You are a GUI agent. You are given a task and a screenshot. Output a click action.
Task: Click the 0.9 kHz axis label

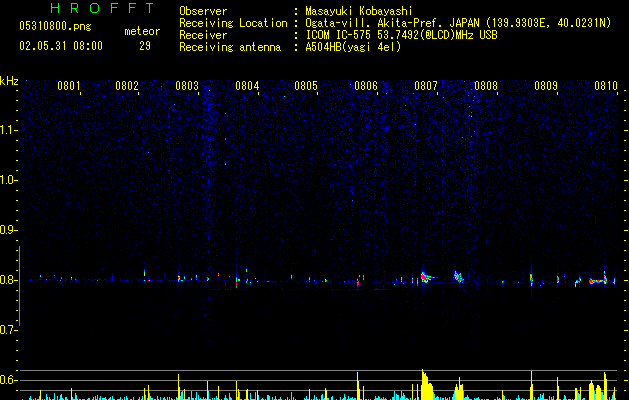coord(8,230)
